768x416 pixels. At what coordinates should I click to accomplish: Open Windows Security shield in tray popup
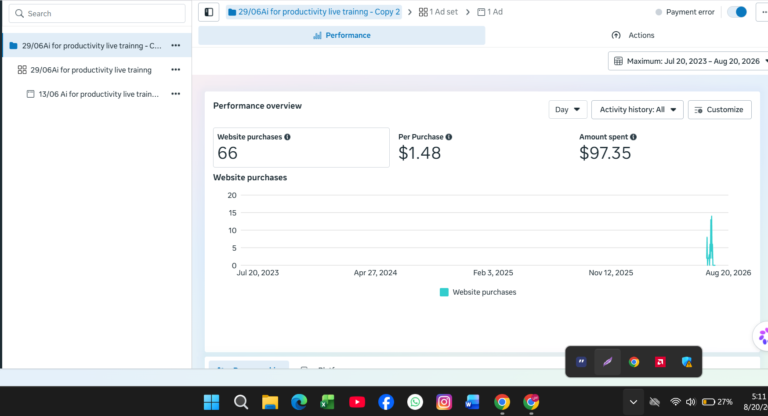coord(687,362)
